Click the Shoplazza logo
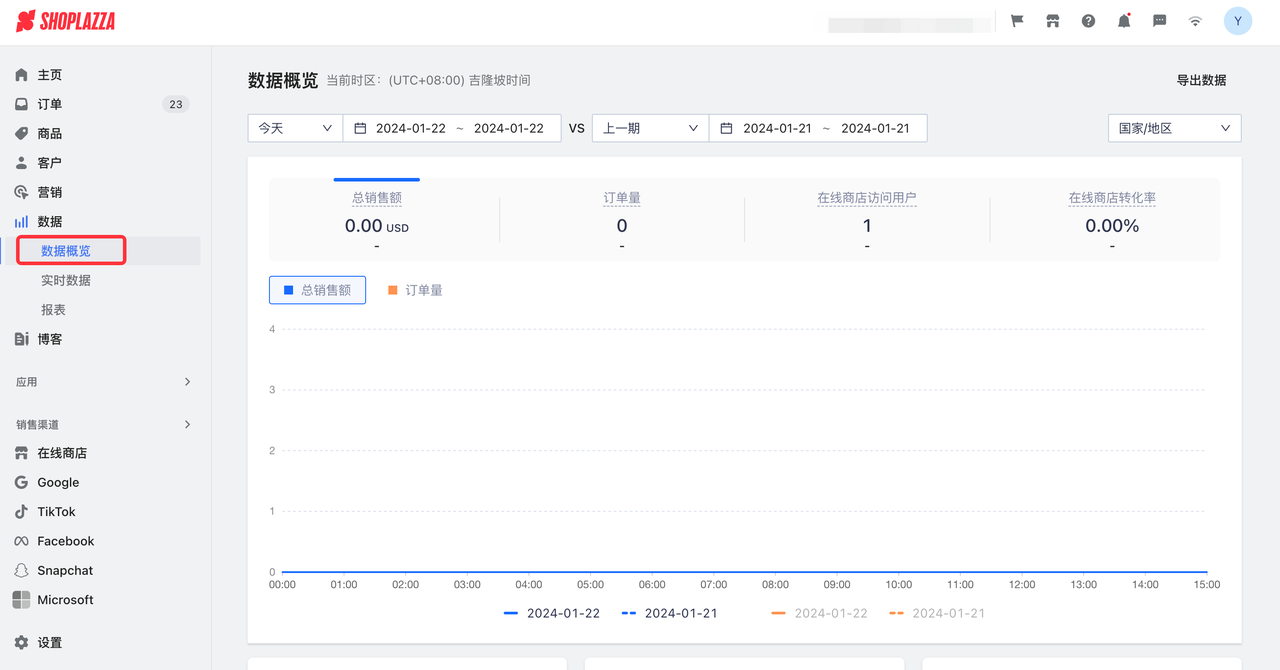1280x670 pixels. [64, 20]
